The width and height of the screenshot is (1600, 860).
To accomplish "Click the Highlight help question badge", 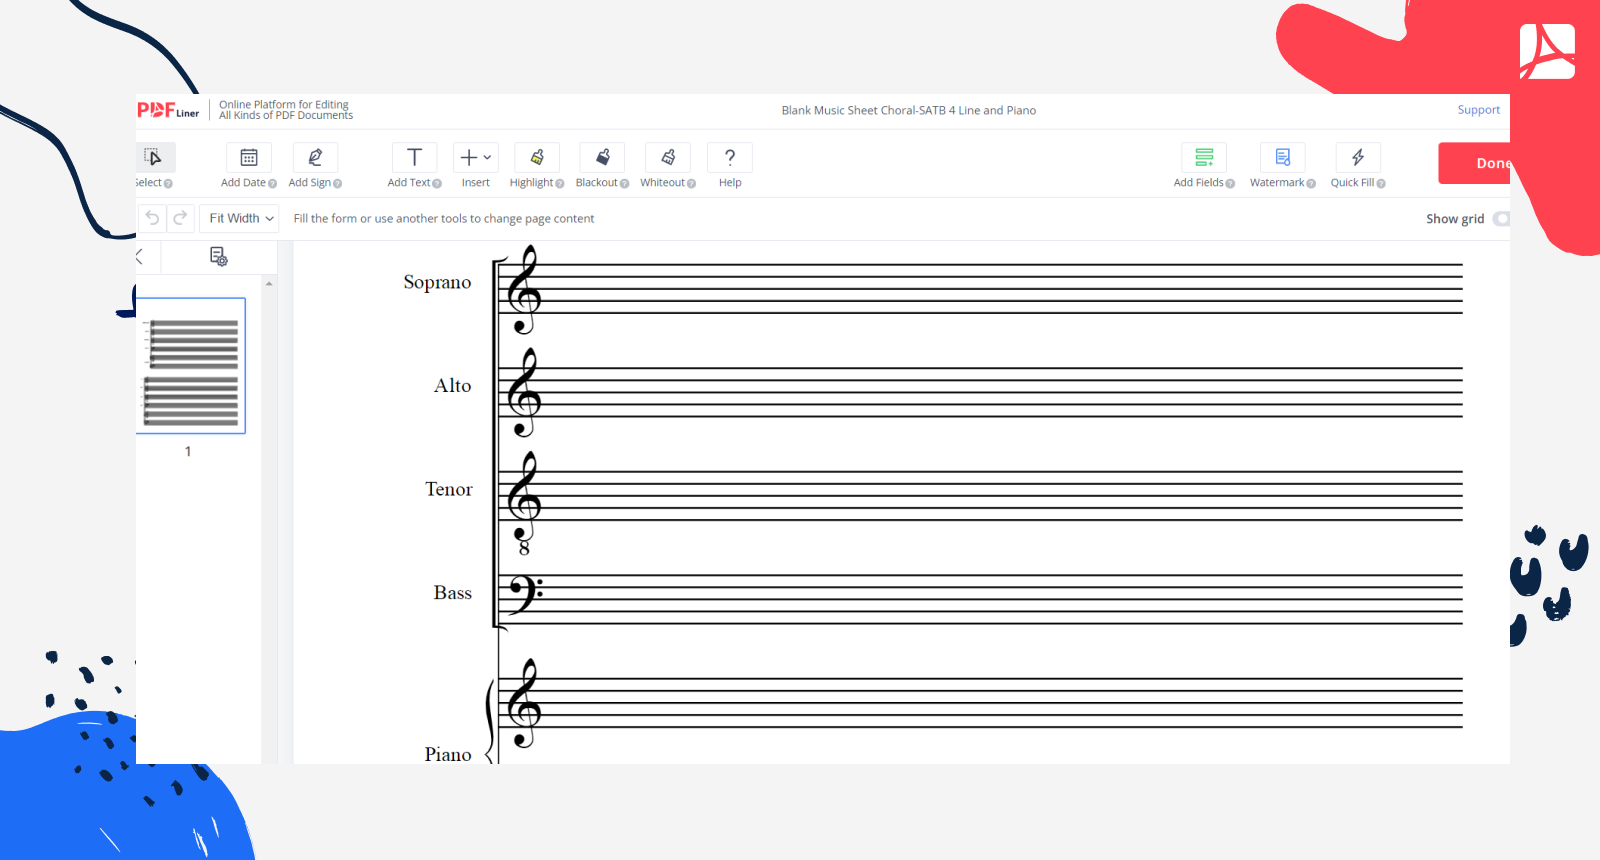I will pyautogui.click(x=560, y=184).
